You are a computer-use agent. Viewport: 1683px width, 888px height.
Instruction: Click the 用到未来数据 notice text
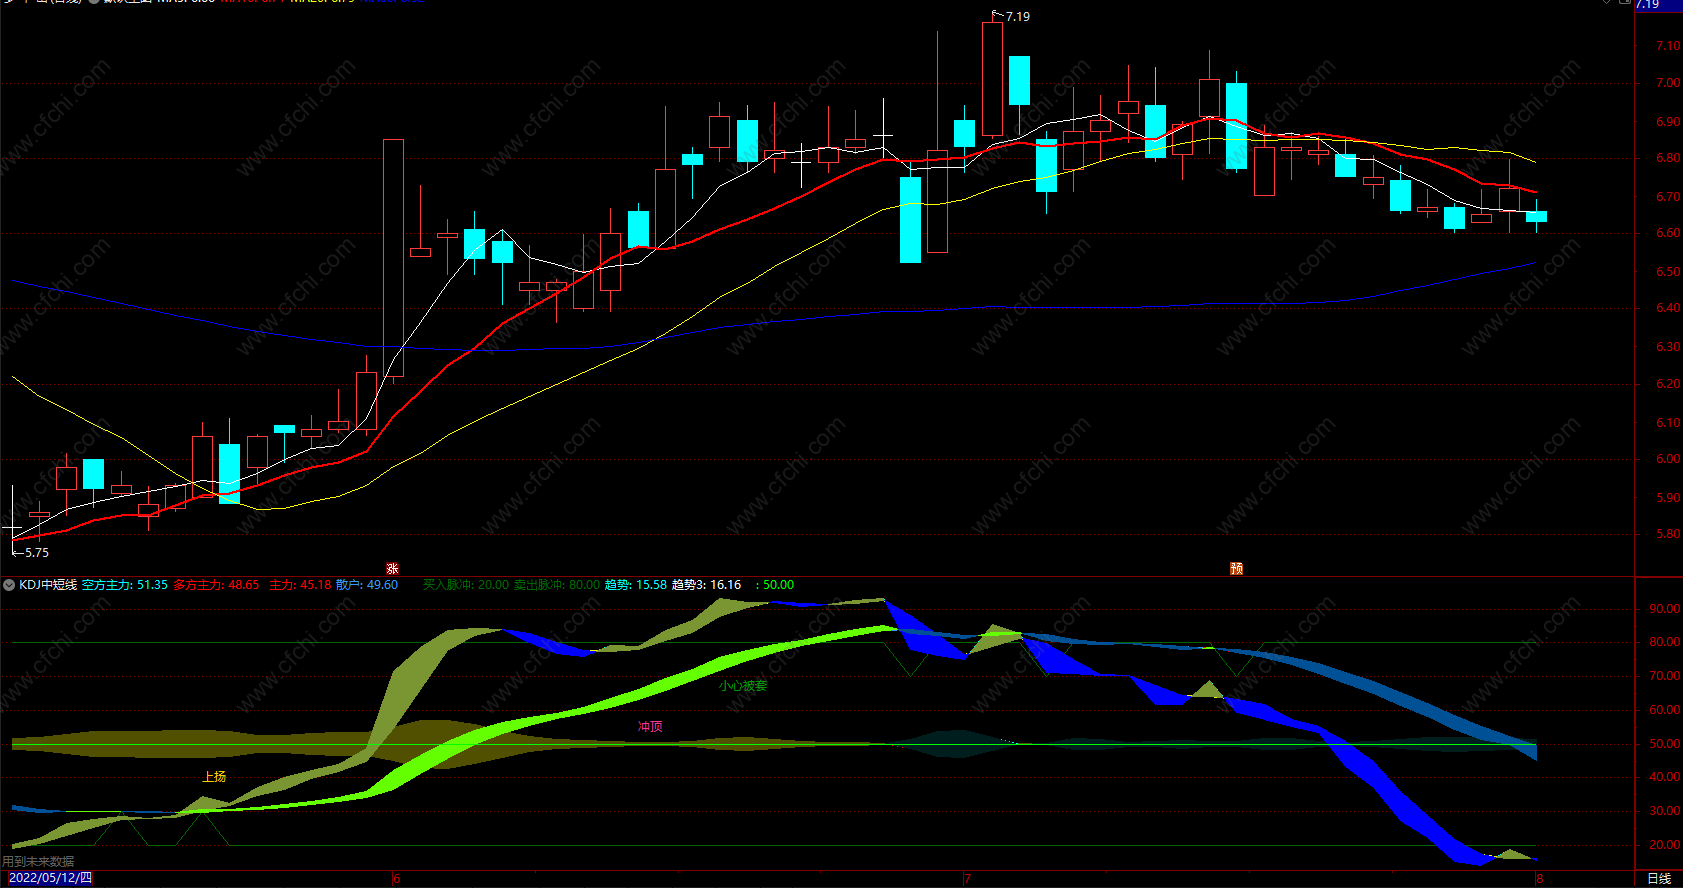[38, 862]
